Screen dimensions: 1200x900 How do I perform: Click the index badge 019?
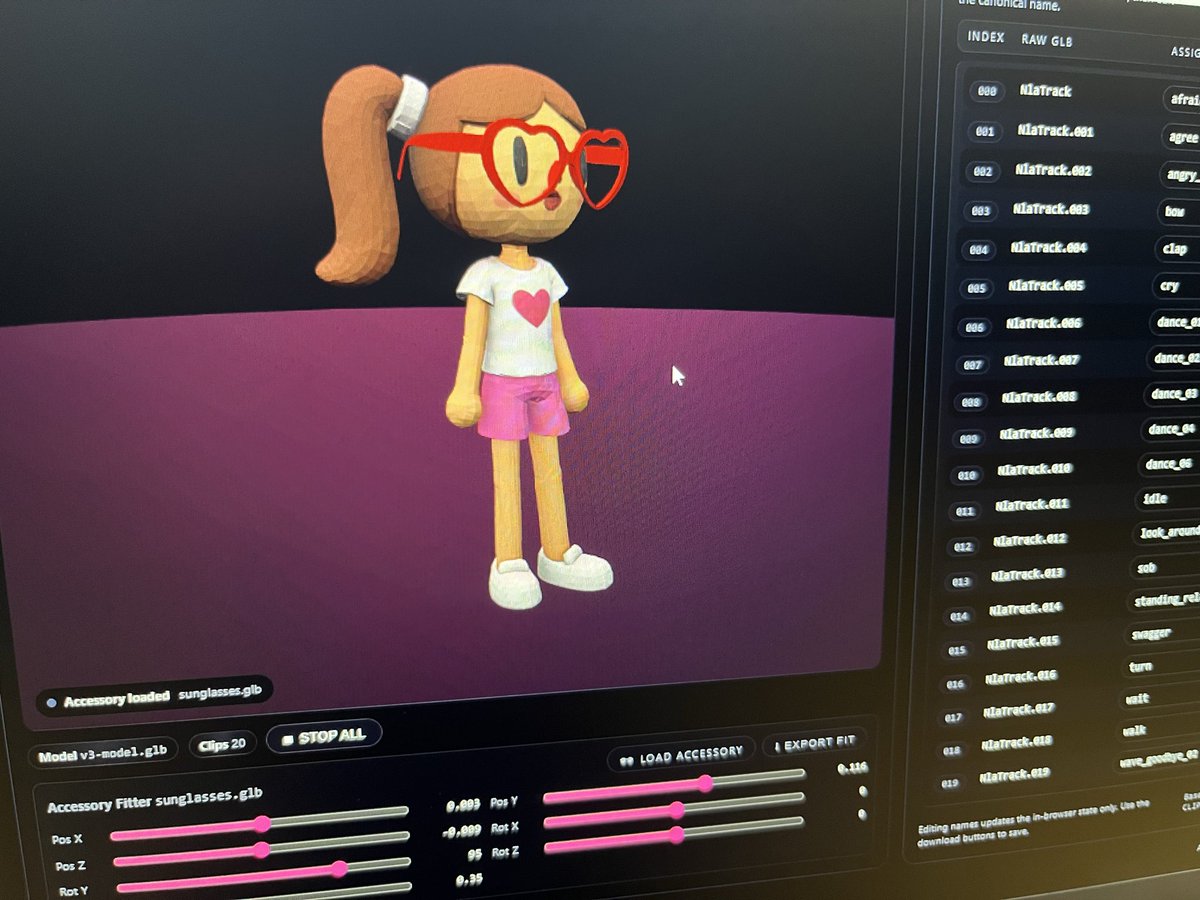tap(950, 782)
